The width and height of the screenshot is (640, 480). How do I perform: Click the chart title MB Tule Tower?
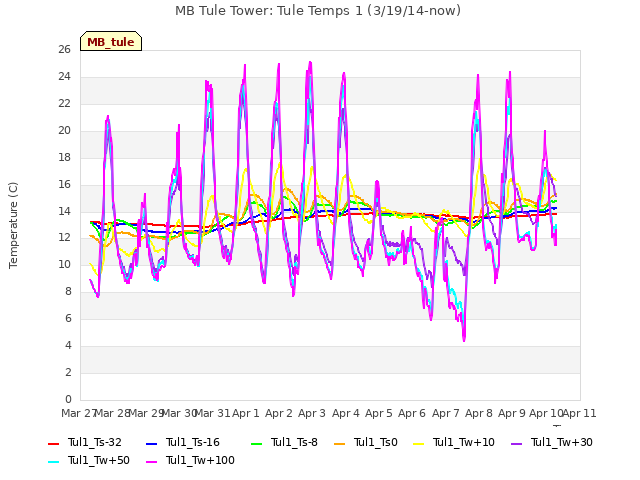[318, 11]
